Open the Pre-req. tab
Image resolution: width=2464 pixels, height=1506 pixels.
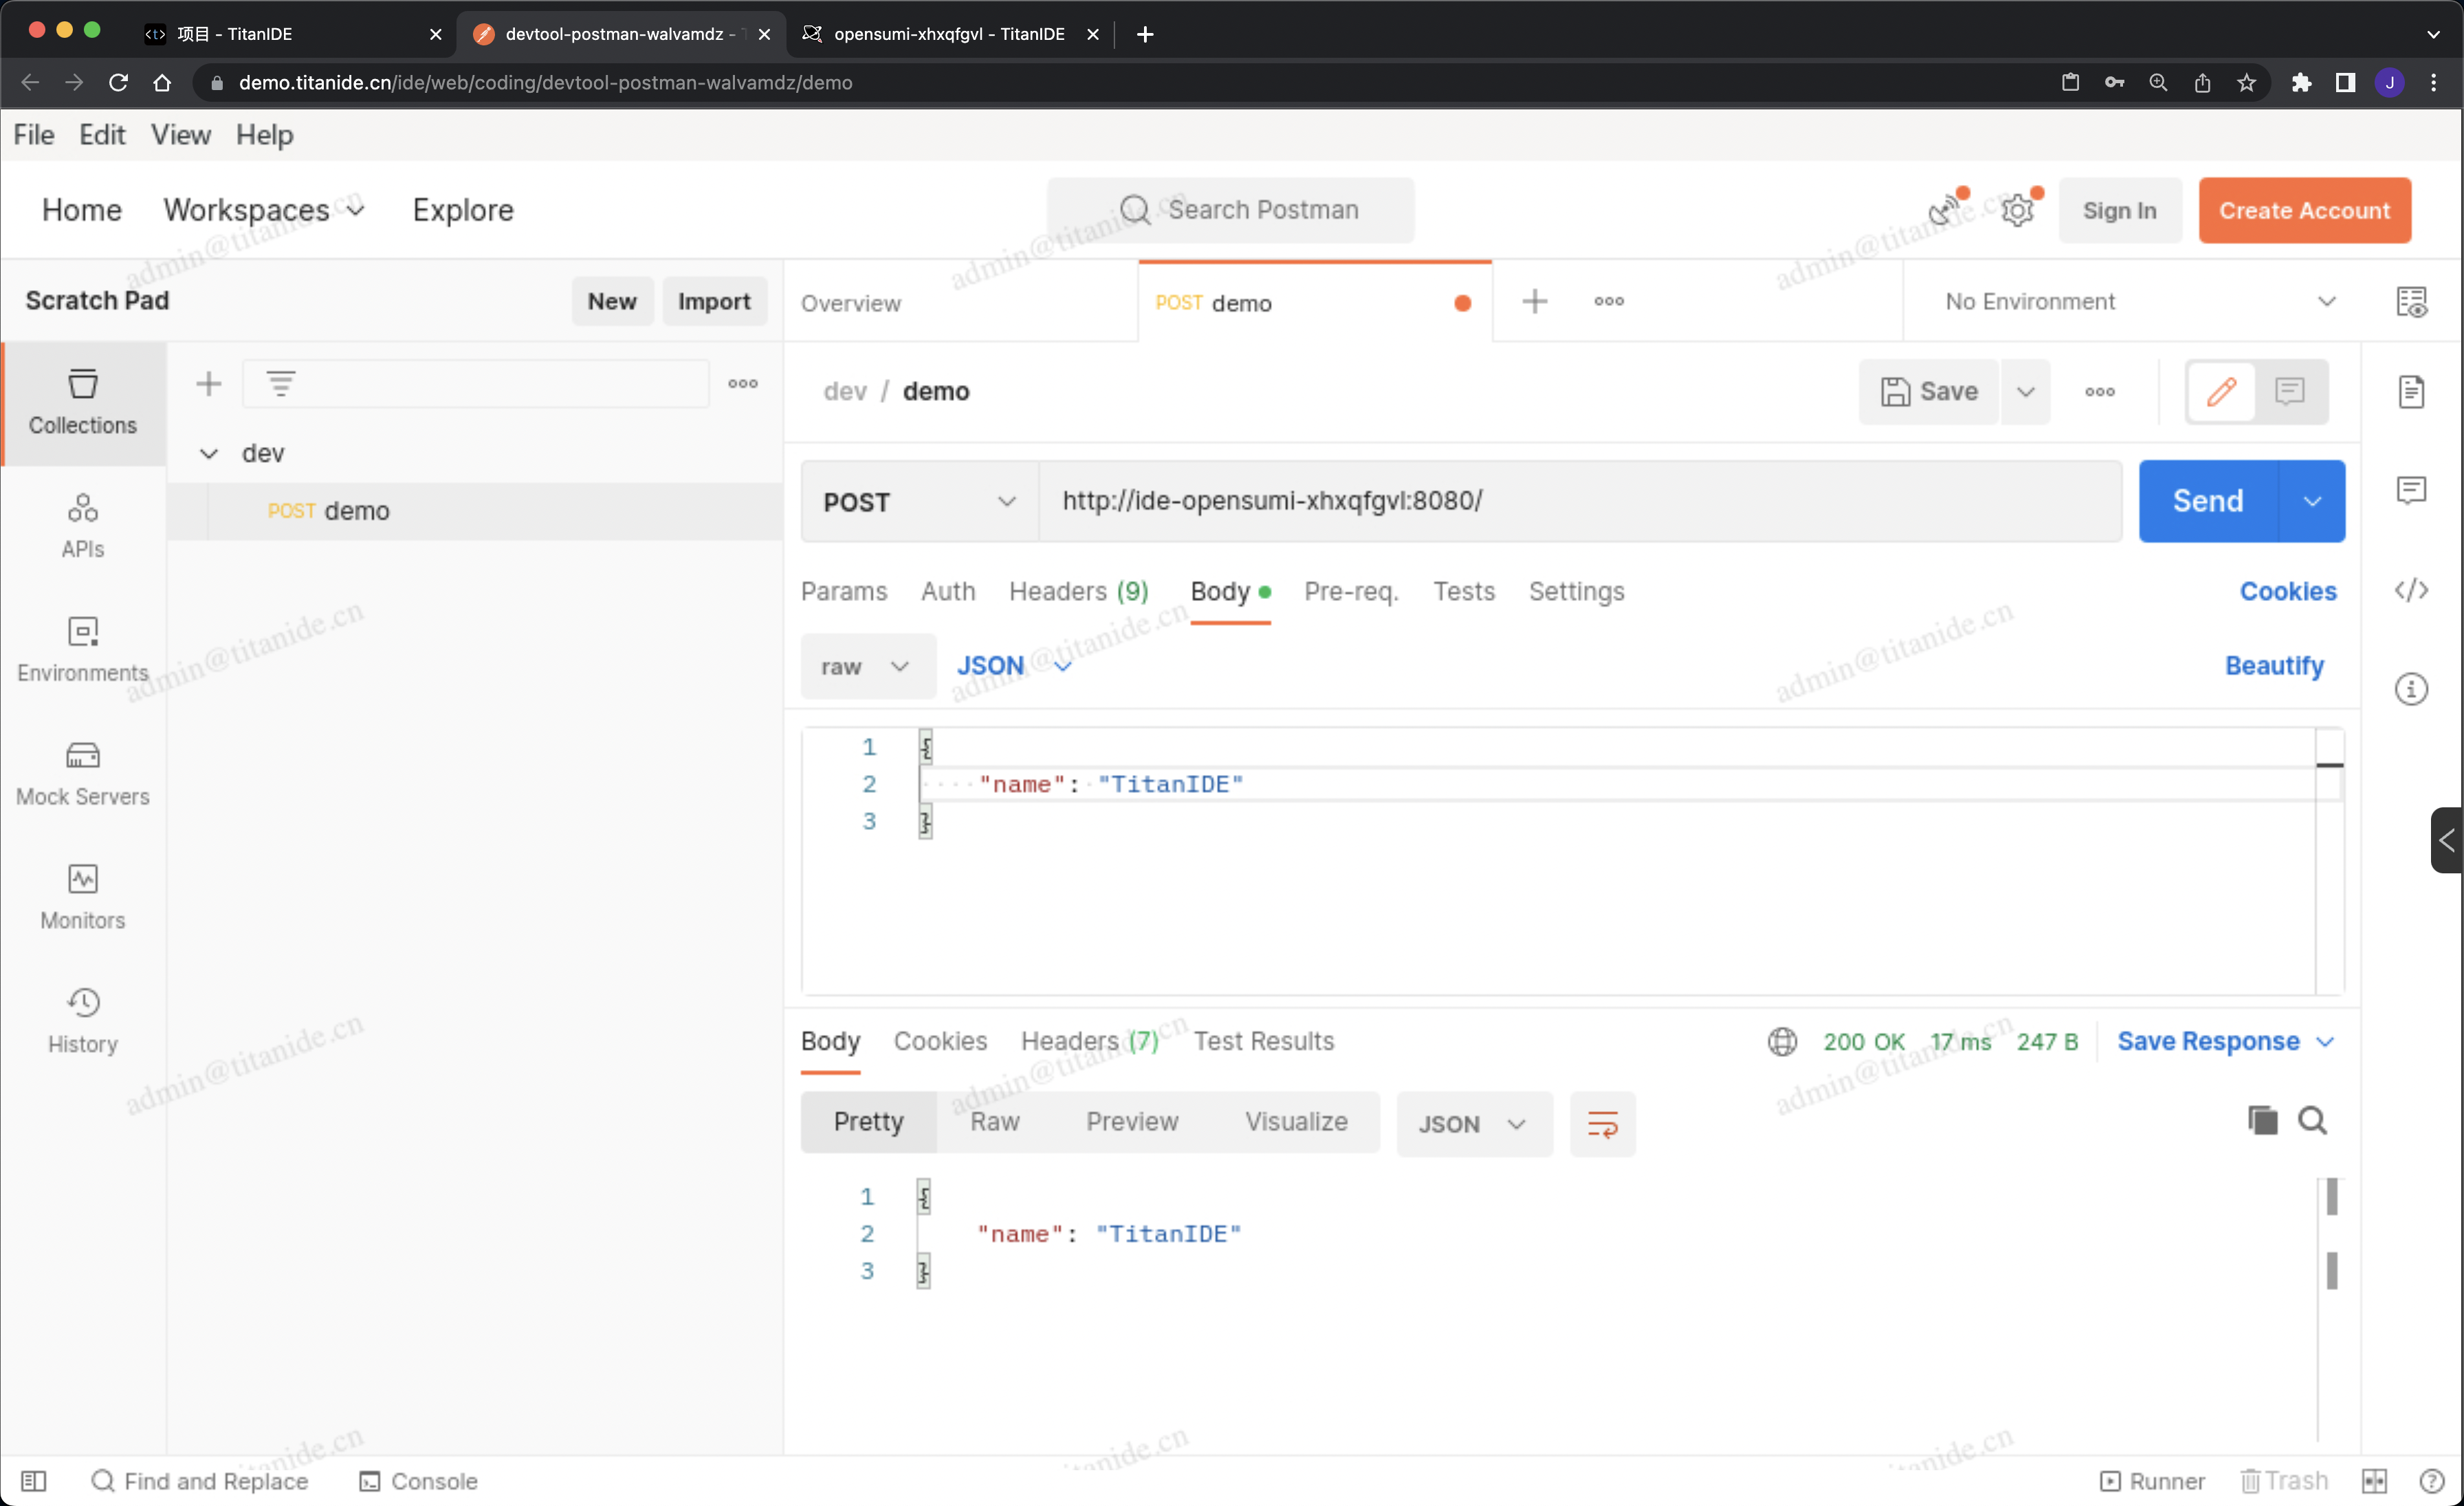point(1352,592)
